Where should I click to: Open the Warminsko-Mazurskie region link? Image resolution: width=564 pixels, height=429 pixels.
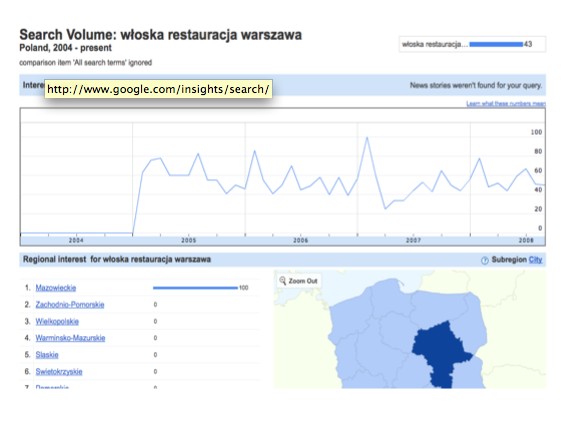(70, 338)
